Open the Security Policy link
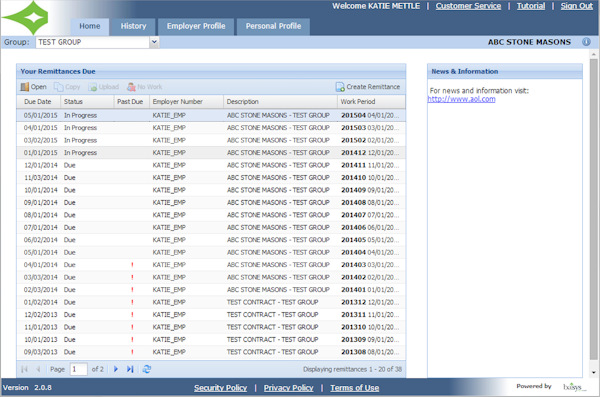Image resolution: width=600 pixels, height=397 pixels. coord(220,388)
